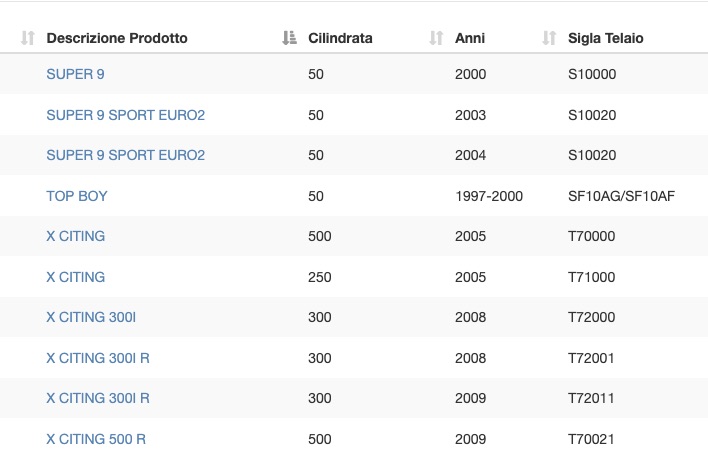Click the Anni column header text

tap(470, 38)
